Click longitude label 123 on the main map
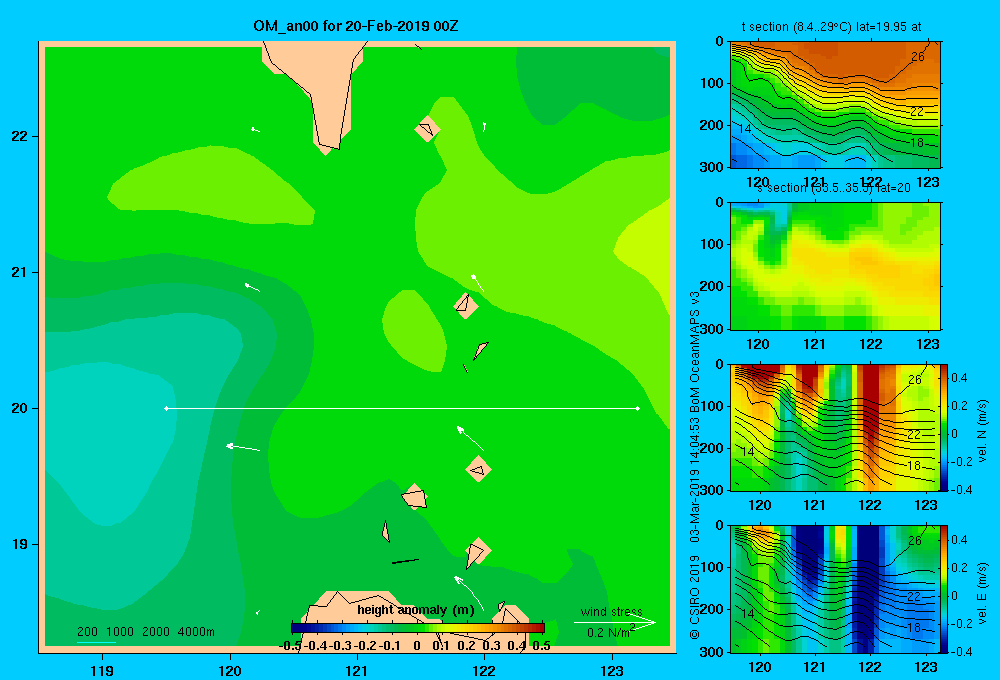Image resolution: width=1000 pixels, height=680 pixels. point(612,670)
